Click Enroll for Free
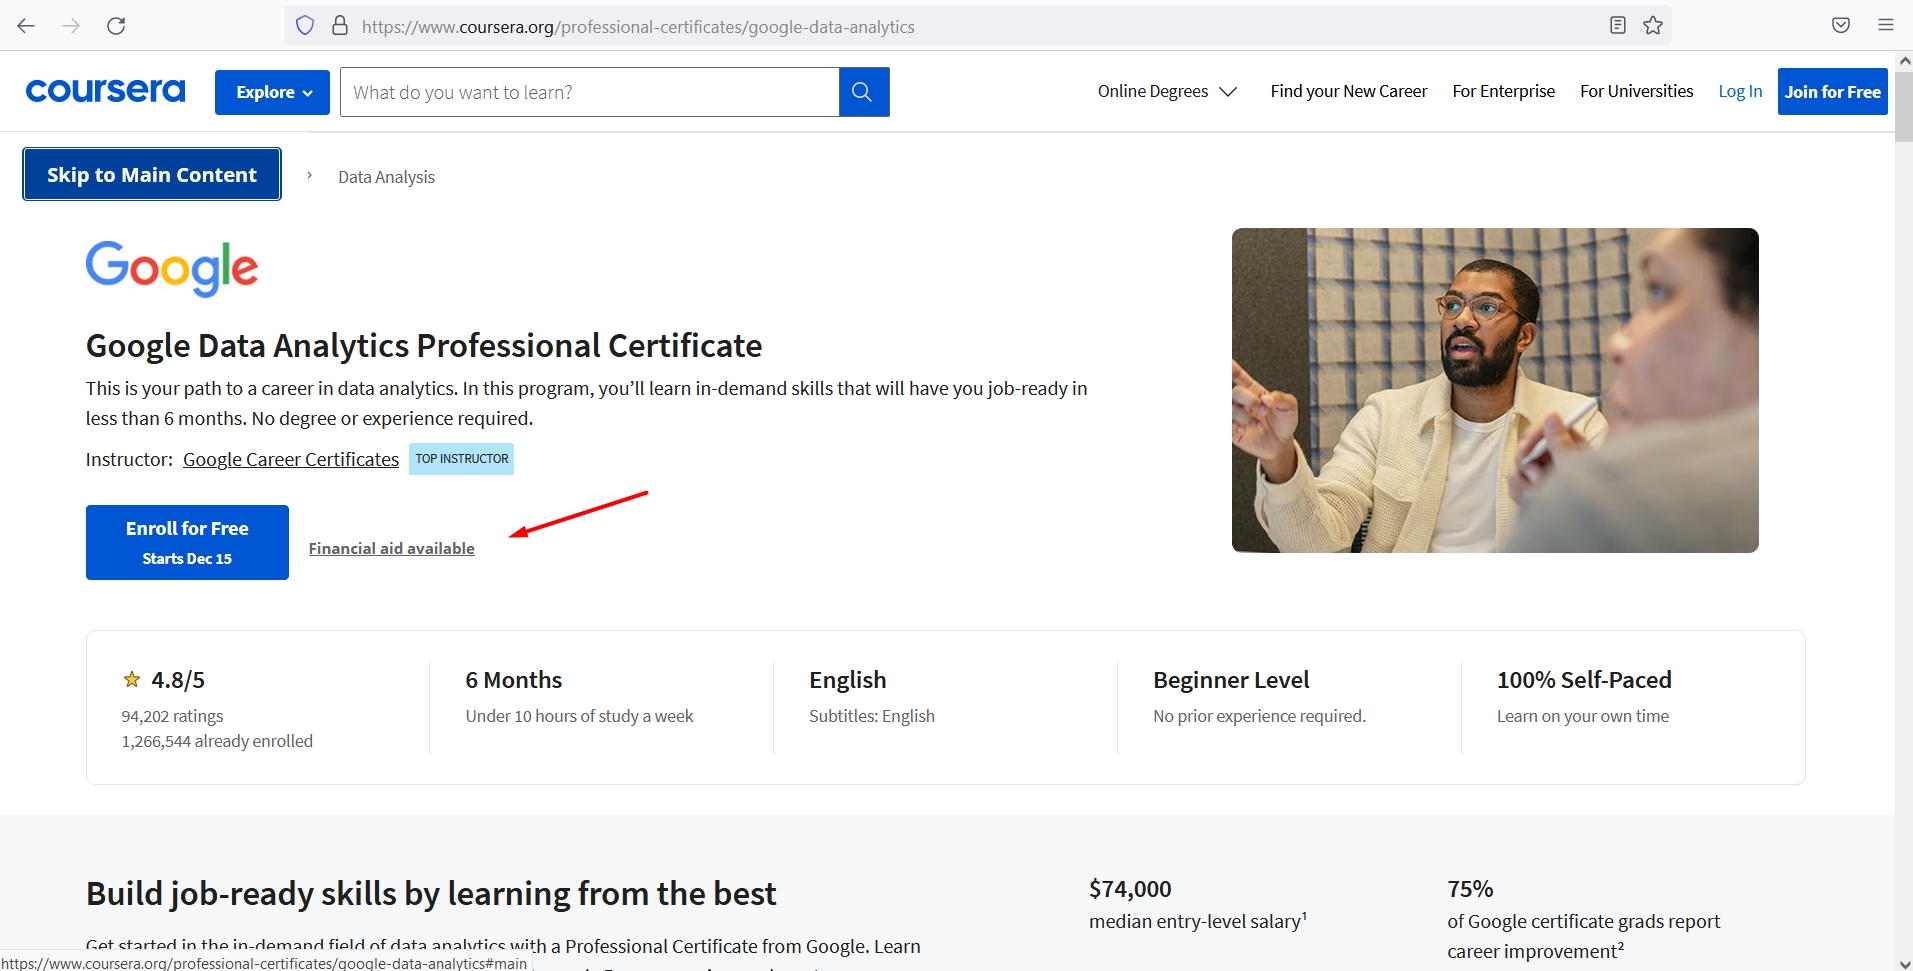This screenshot has height=971, width=1913. pos(187,542)
